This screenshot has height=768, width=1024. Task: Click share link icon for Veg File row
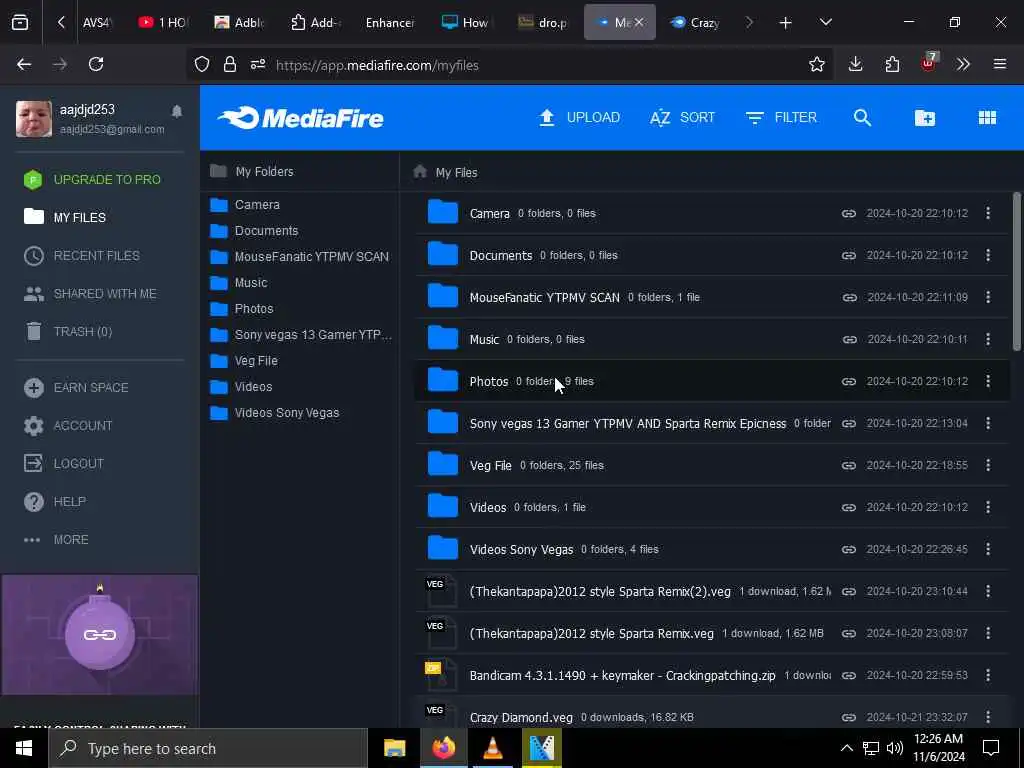(848, 466)
